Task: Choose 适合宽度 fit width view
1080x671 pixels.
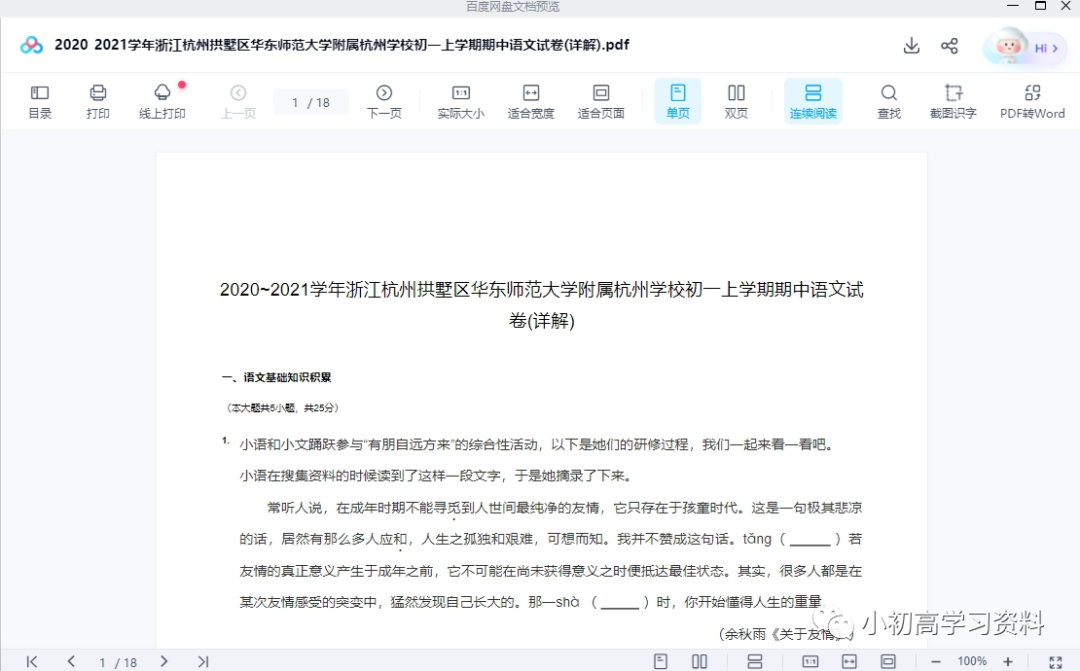Action: 531,101
